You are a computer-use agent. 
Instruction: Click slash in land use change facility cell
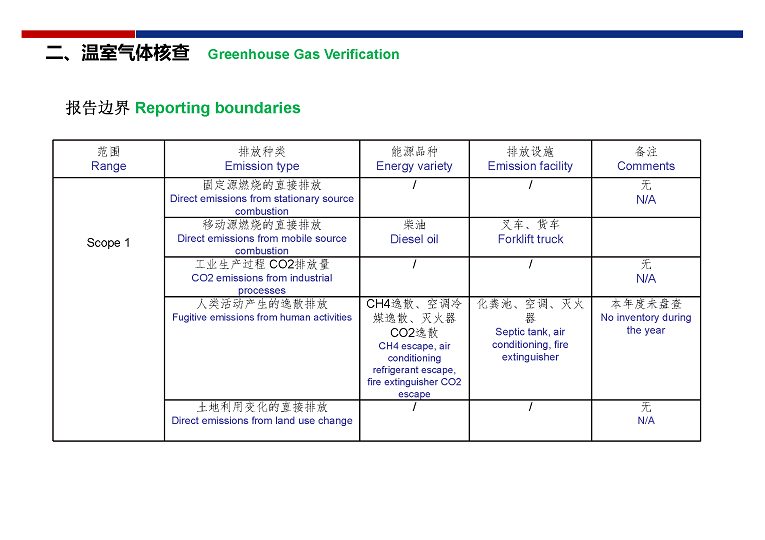(530, 407)
